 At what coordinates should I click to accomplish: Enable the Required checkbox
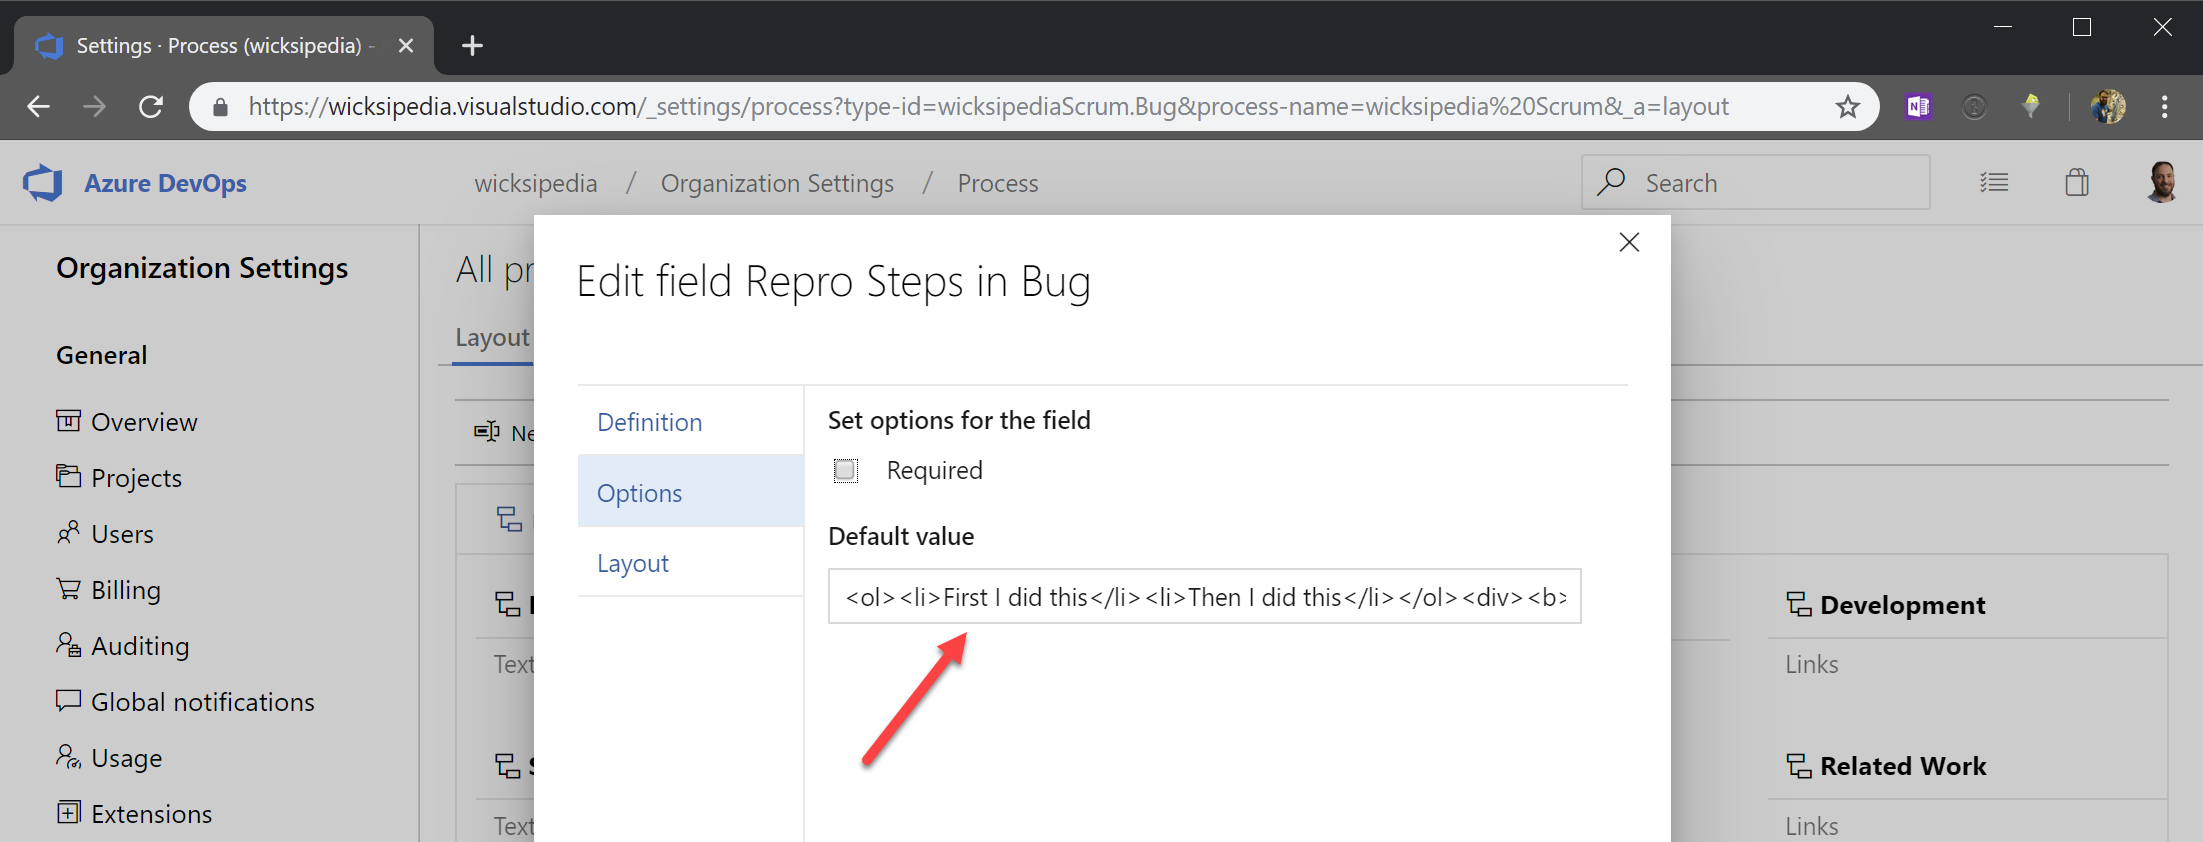coord(846,470)
